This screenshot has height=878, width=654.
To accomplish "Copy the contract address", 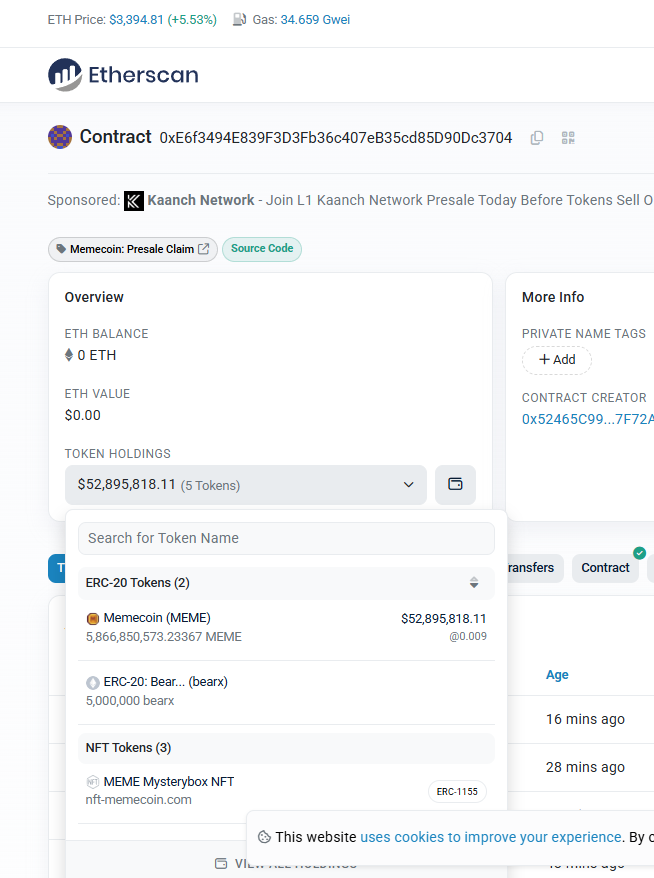I will click(536, 138).
